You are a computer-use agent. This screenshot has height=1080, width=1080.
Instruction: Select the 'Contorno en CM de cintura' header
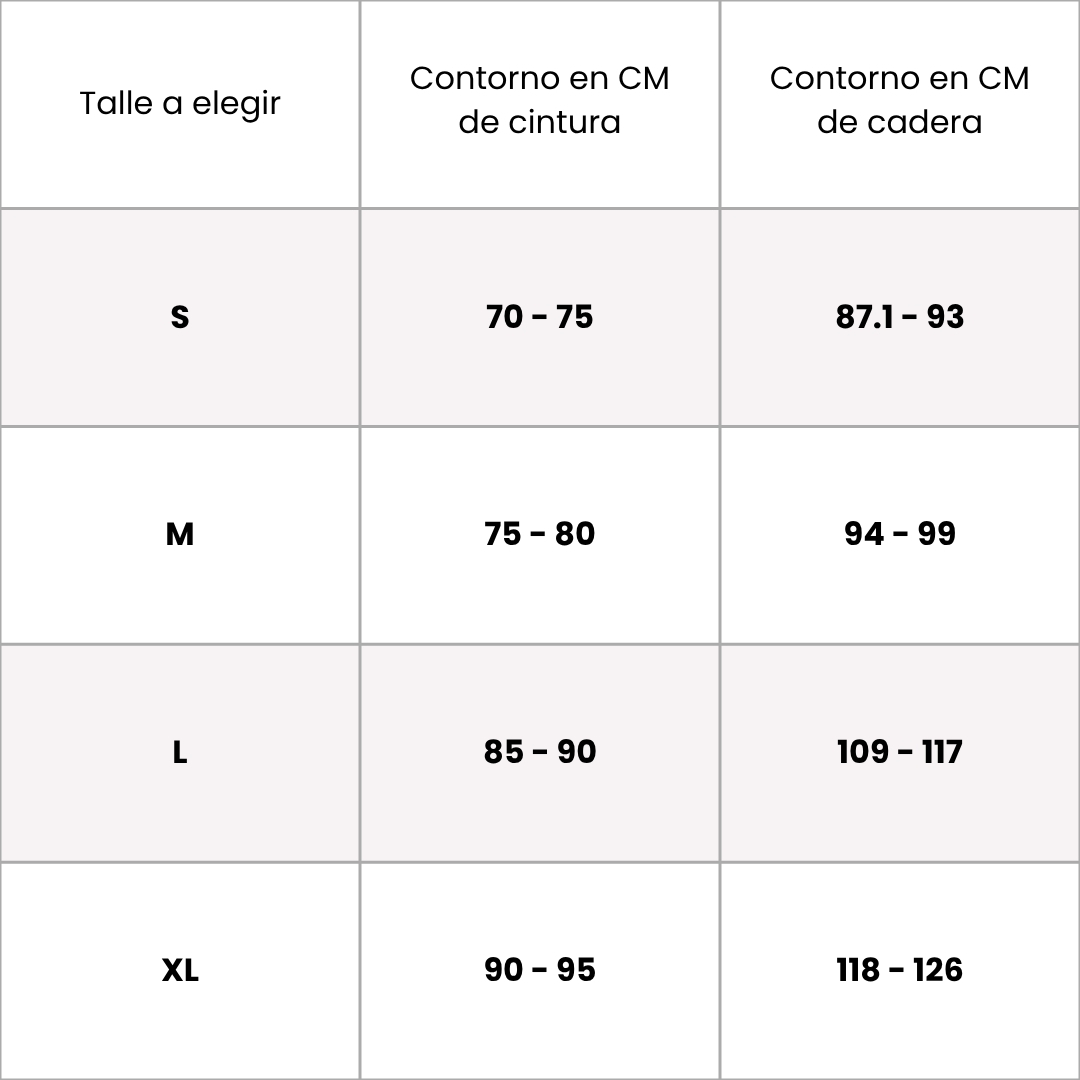tap(539, 100)
